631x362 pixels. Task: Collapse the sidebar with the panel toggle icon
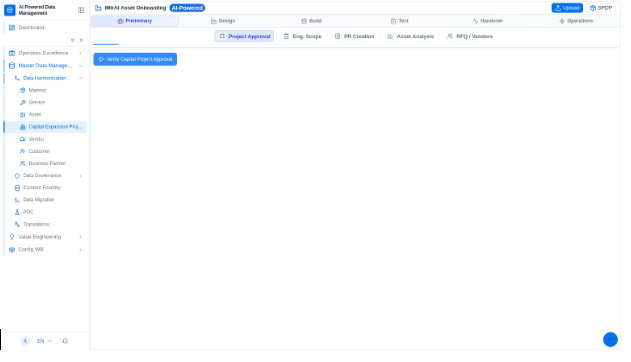tap(81, 10)
